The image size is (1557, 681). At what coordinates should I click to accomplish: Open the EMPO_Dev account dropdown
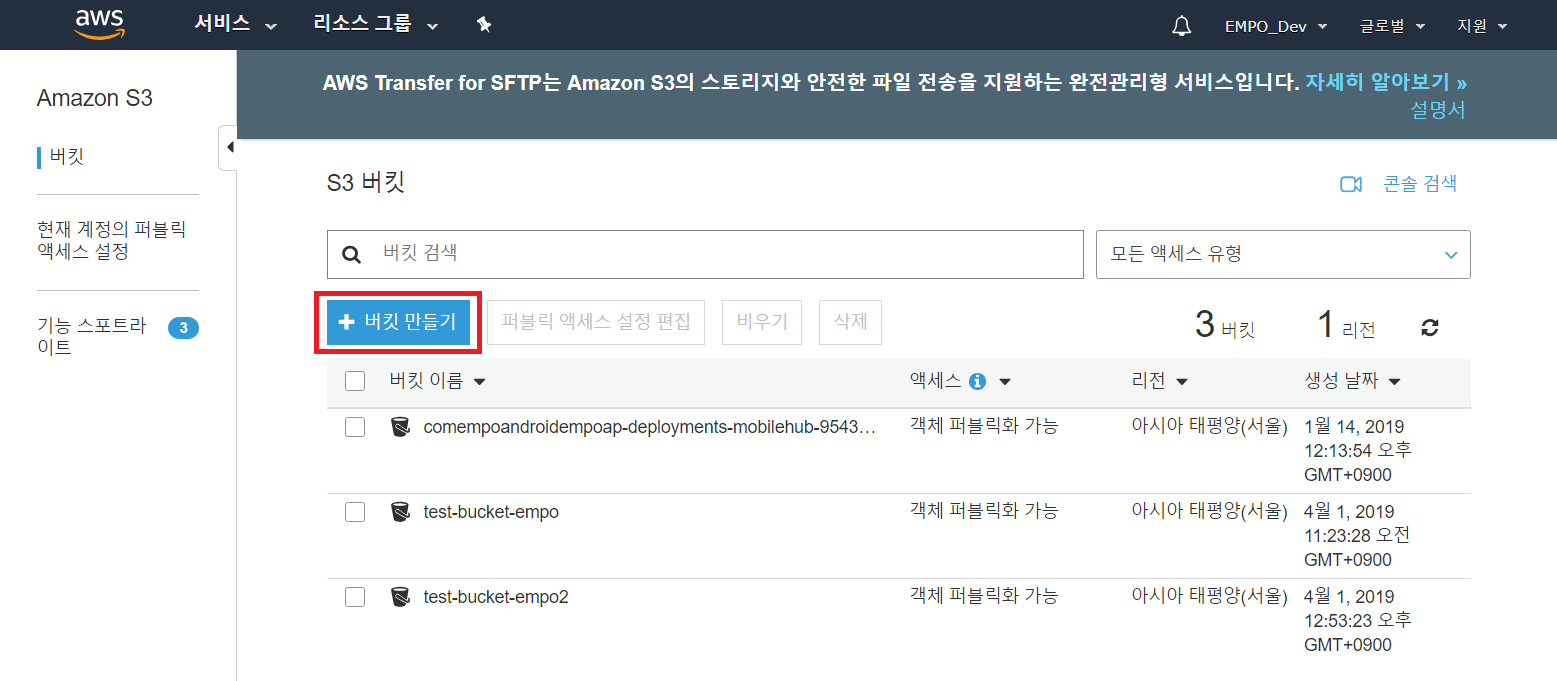tap(1276, 26)
